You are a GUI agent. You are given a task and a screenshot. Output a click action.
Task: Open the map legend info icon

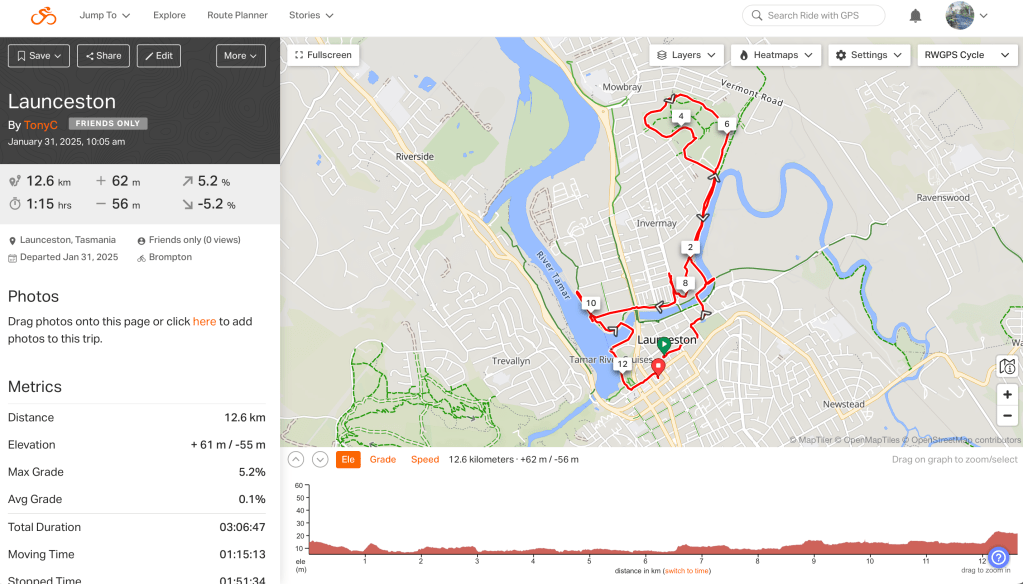[1007, 367]
